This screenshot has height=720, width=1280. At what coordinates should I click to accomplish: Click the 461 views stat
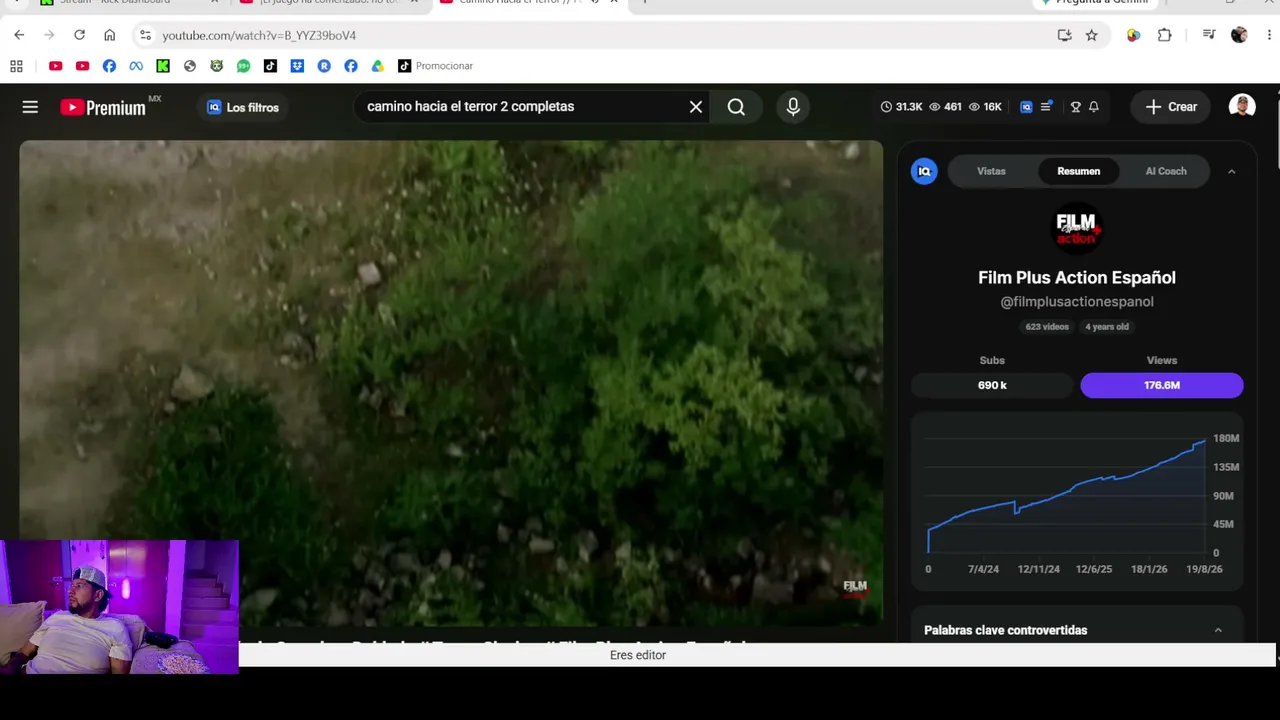click(945, 107)
